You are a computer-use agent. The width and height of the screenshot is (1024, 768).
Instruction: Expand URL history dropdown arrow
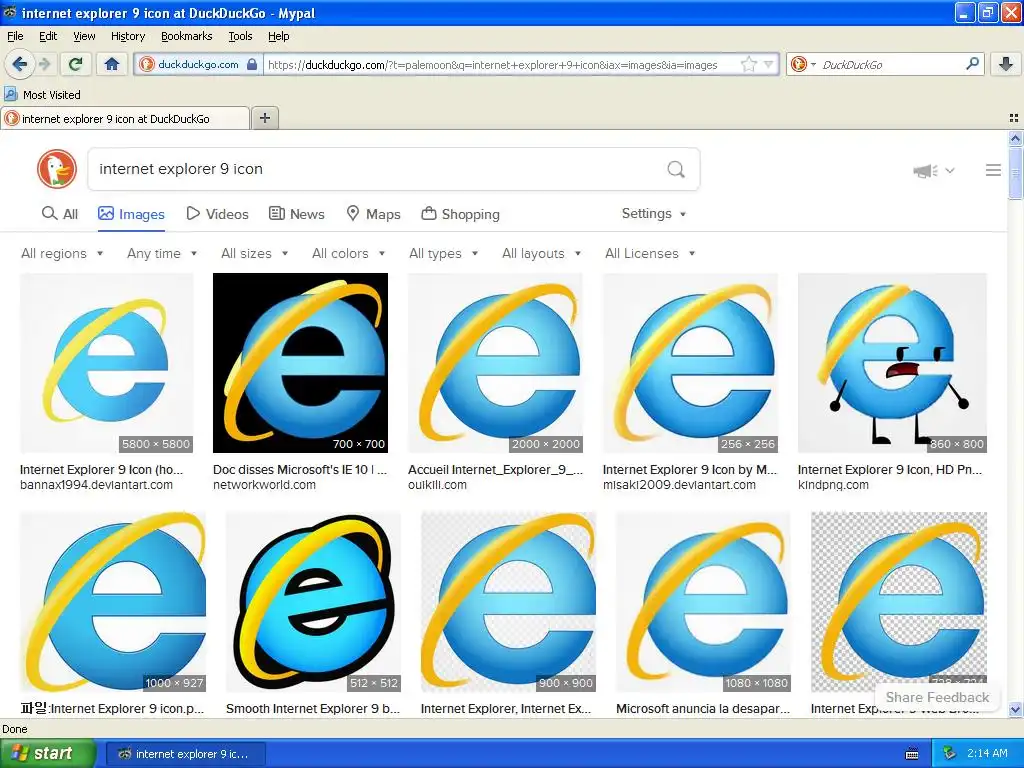tap(769, 64)
